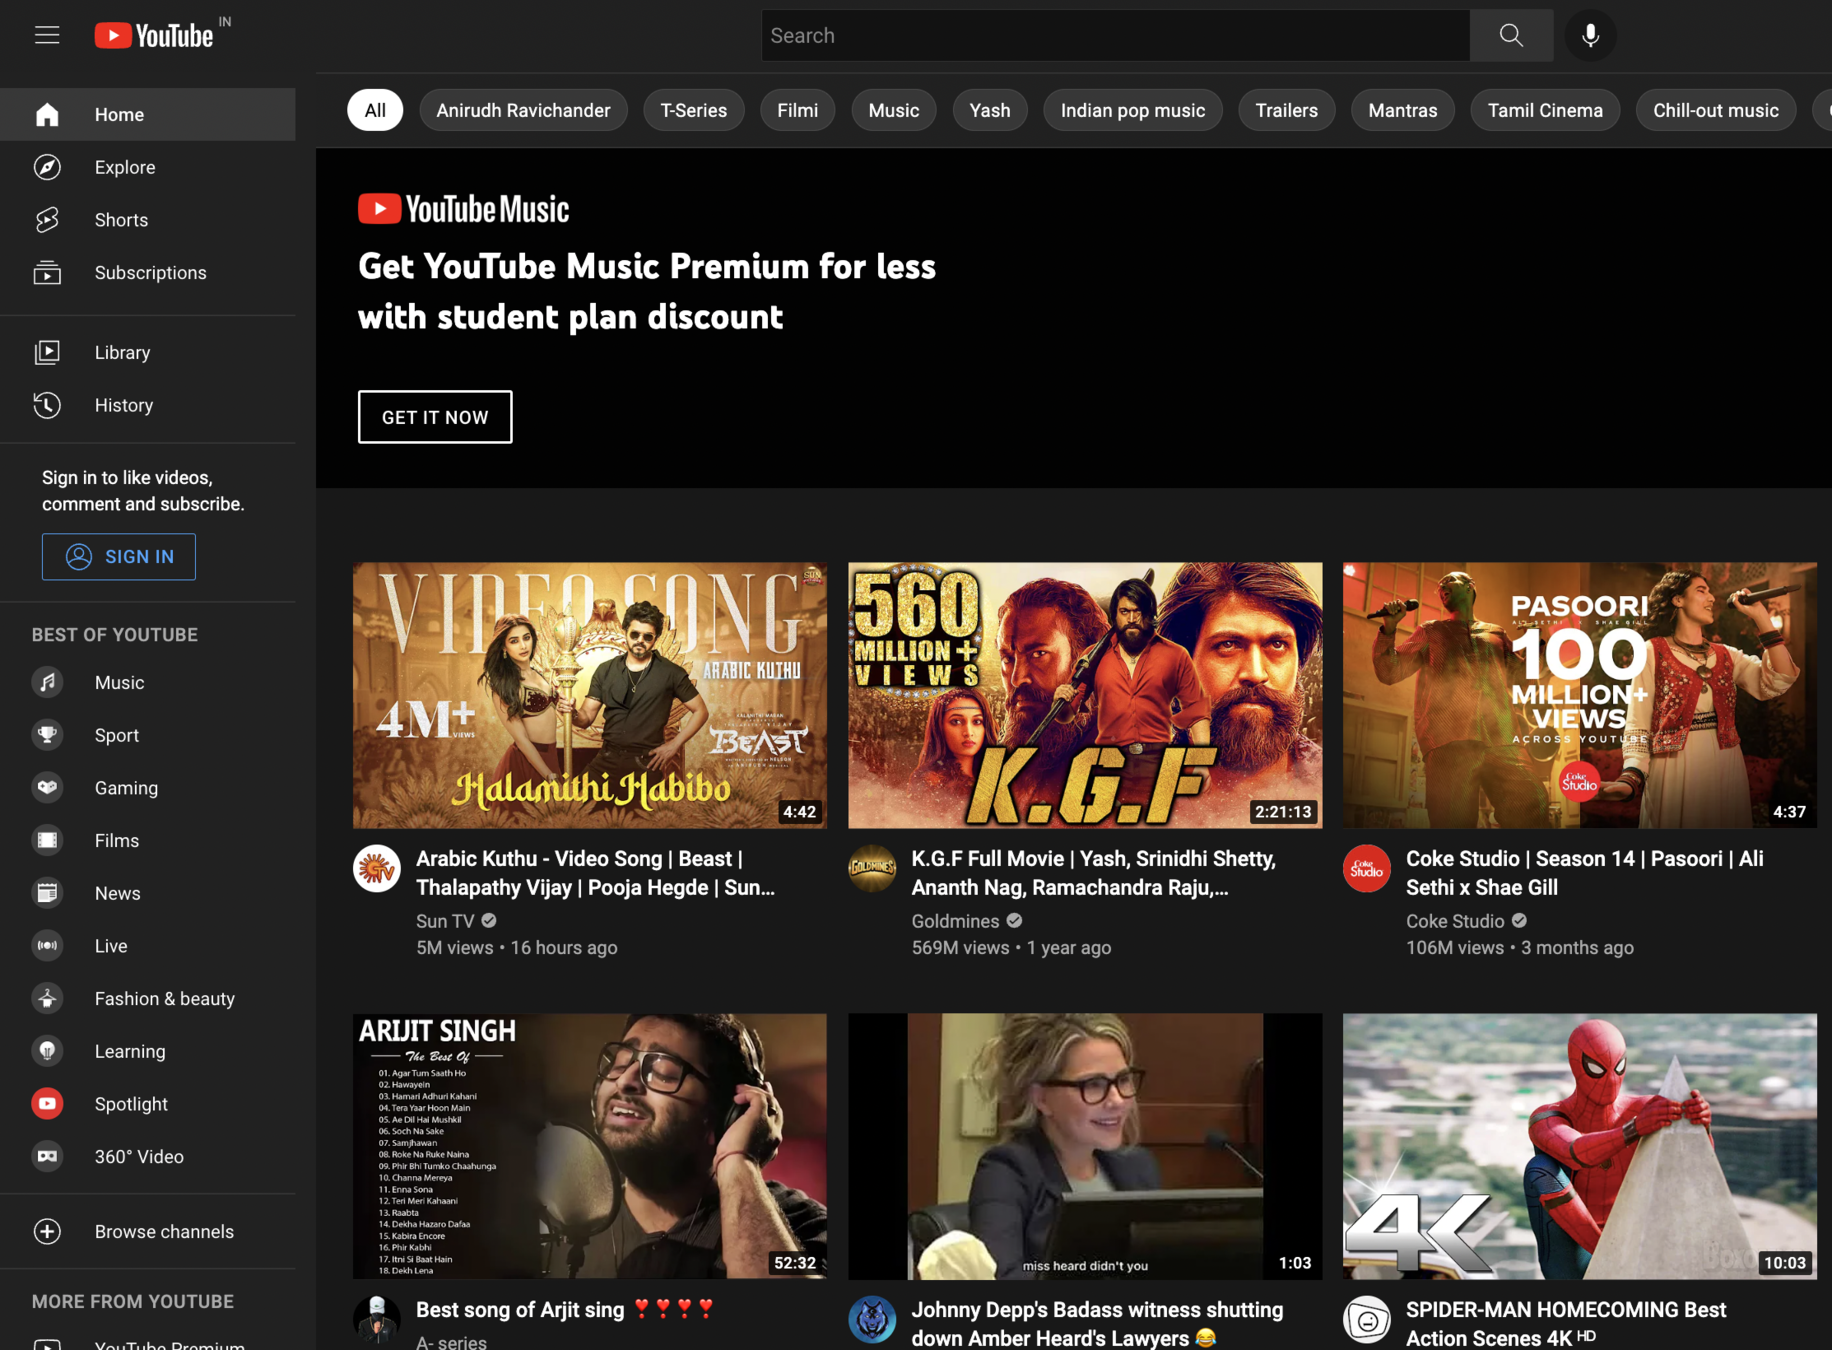Open Subscriptions icon in sidebar
The height and width of the screenshot is (1350, 1832).
(47, 273)
